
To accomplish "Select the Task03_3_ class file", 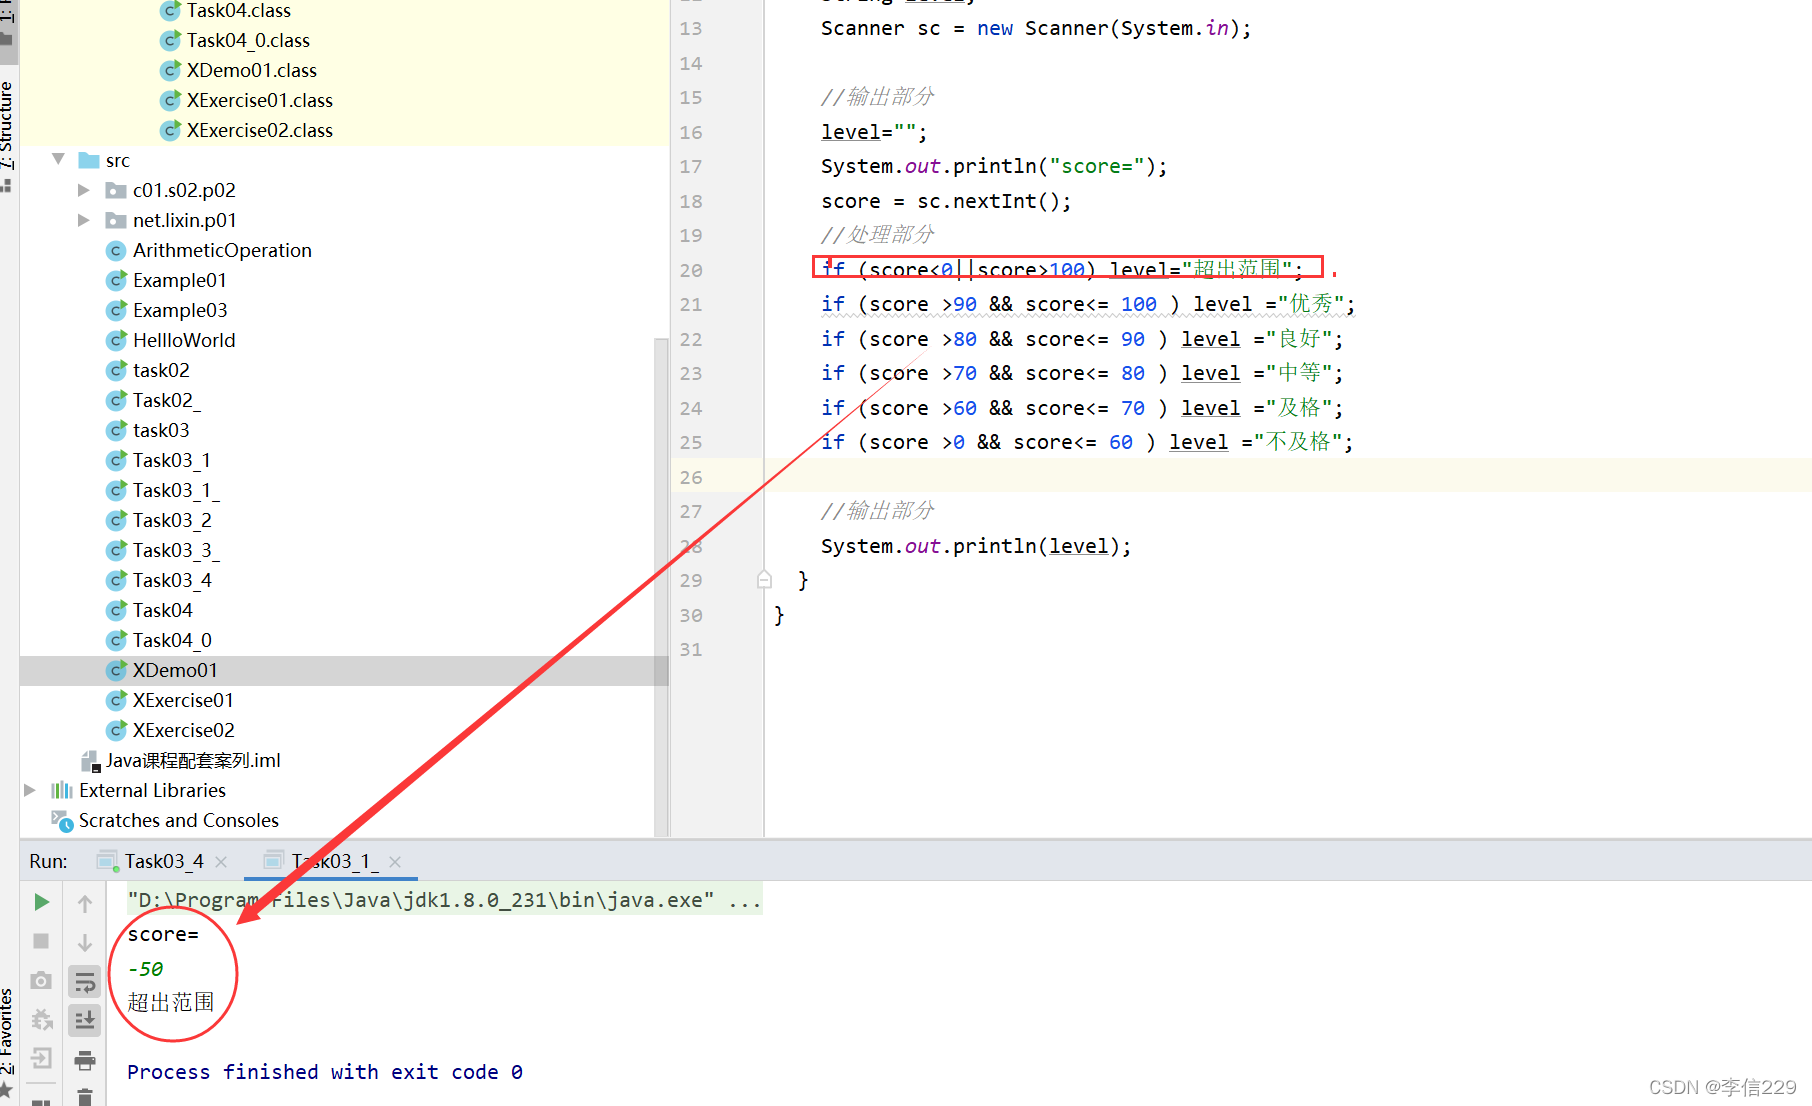I will pyautogui.click(x=176, y=550).
